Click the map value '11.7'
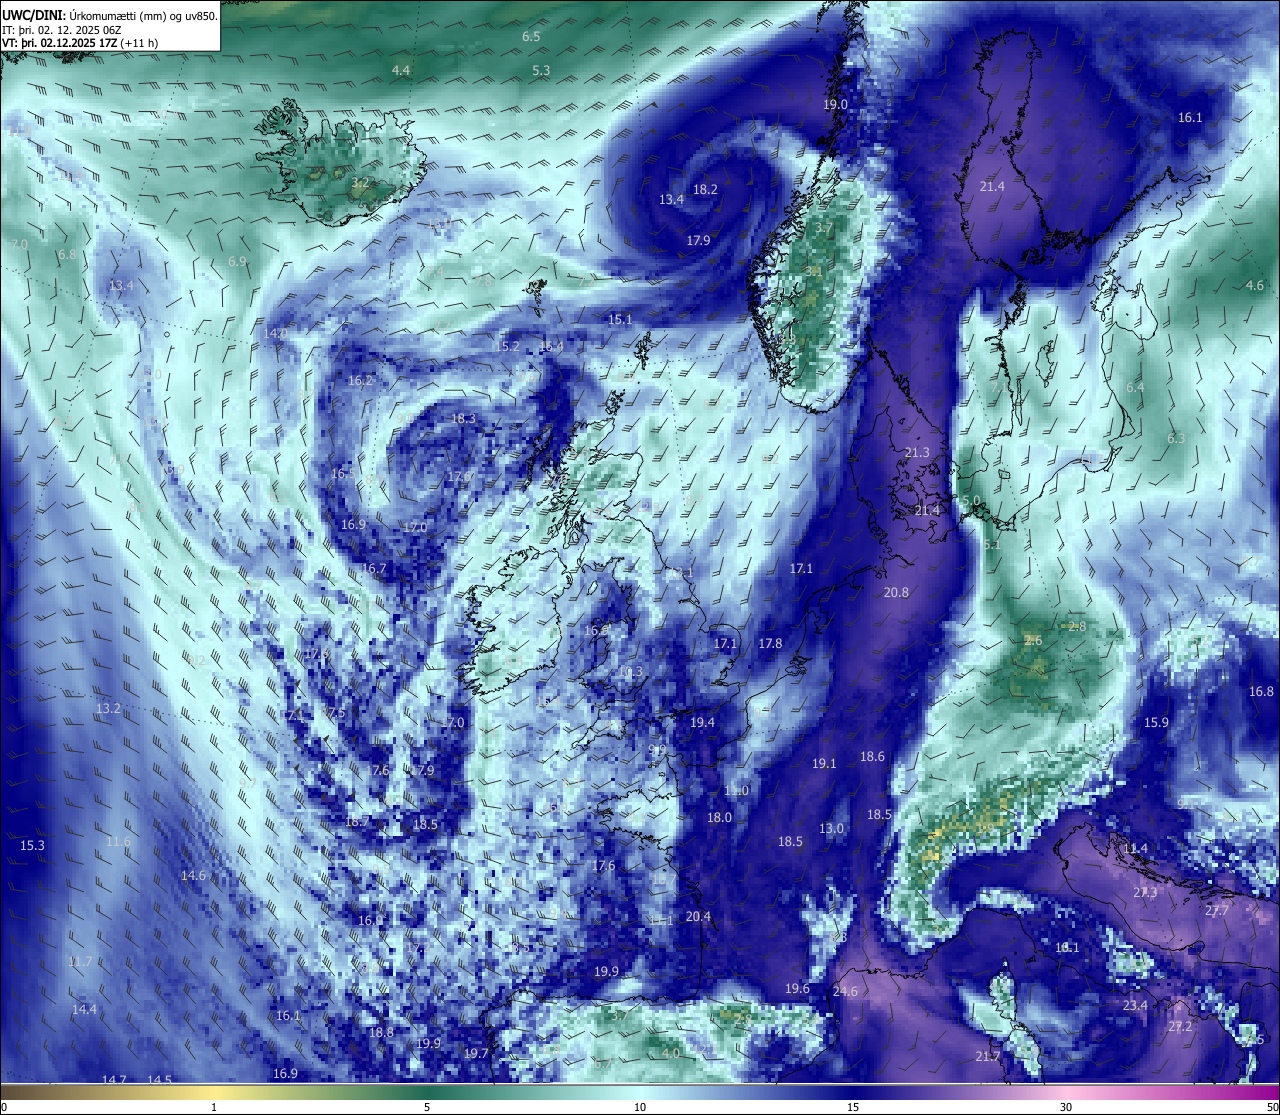 pyautogui.click(x=80, y=961)
